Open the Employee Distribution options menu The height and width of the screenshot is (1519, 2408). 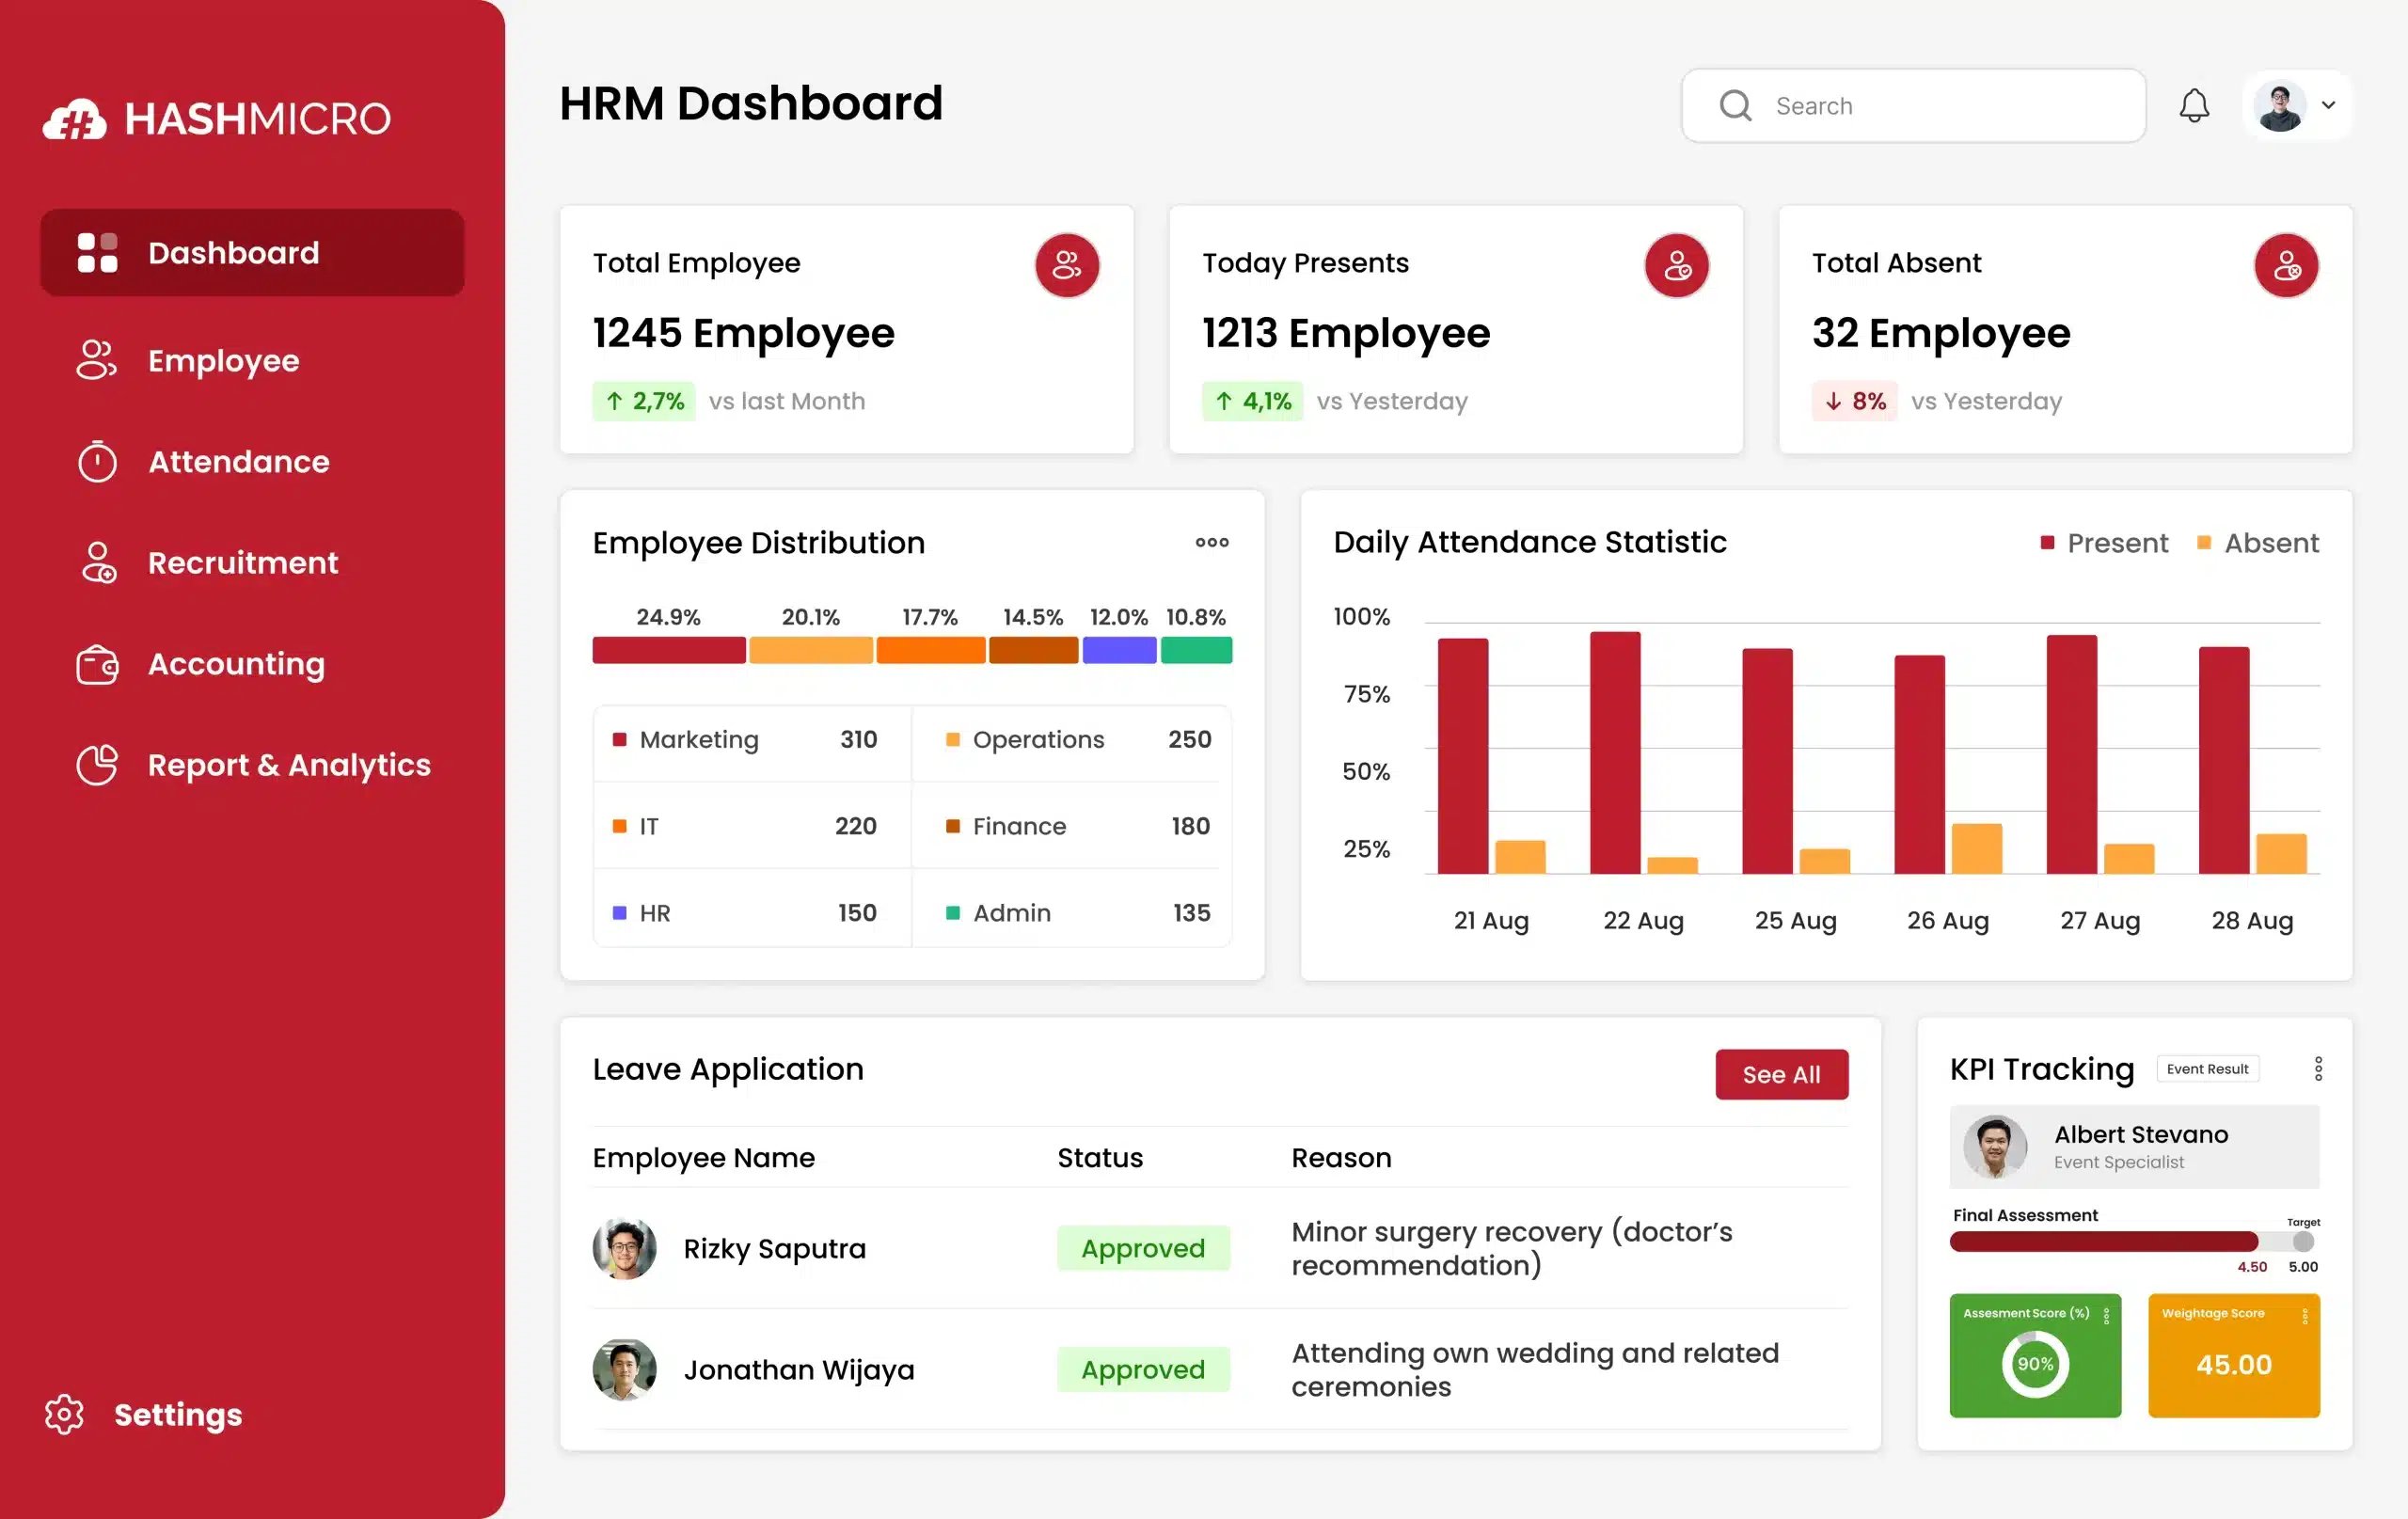(x=1211, y=542)
